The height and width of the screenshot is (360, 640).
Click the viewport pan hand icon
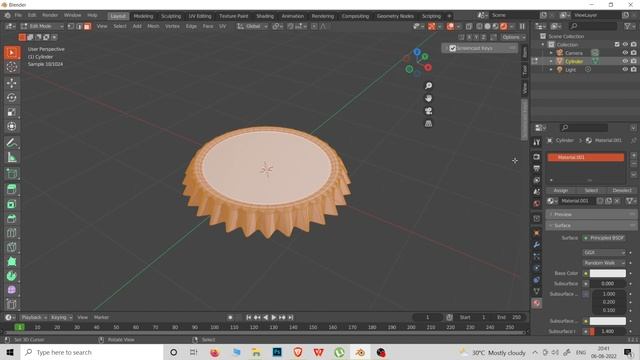coord(428,98)
